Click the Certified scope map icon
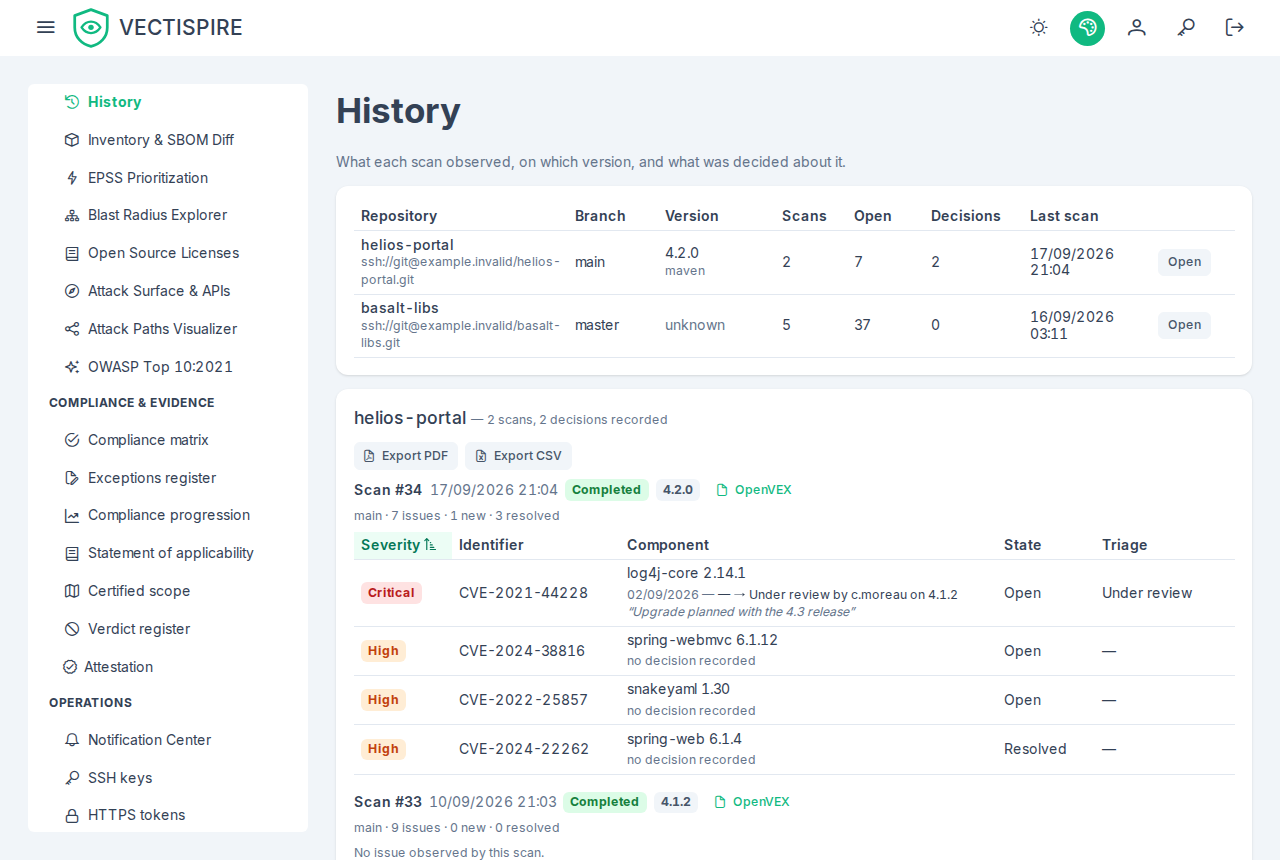This screenshot has width=1280, height=860. click(x=72, y=591)
